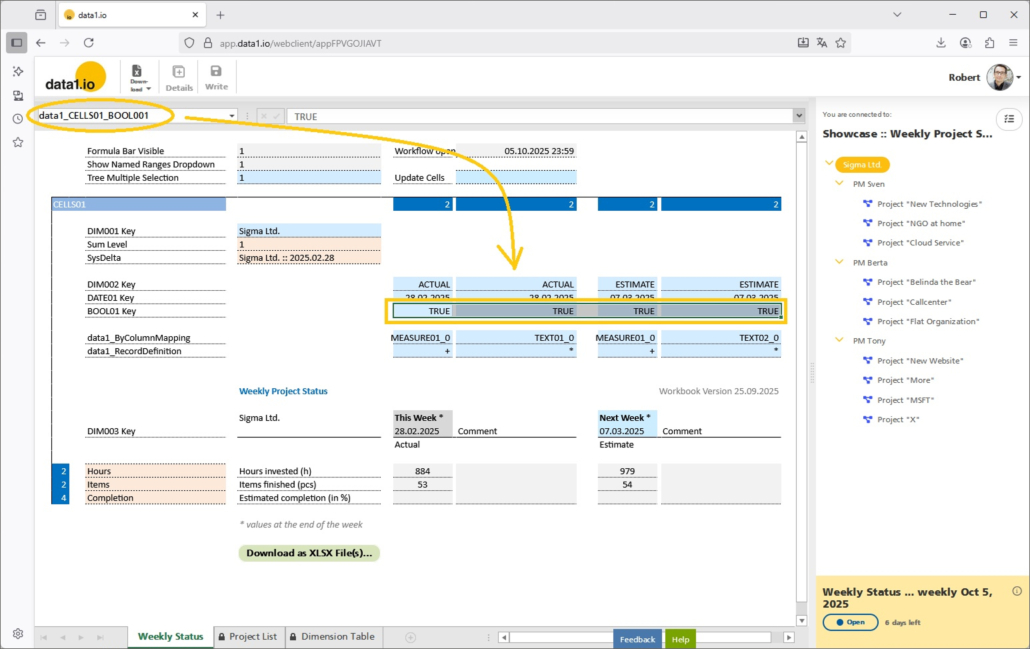Click the info icon on Weekly Status card
Screen dimensions: 1030x649
[1016, 591]
